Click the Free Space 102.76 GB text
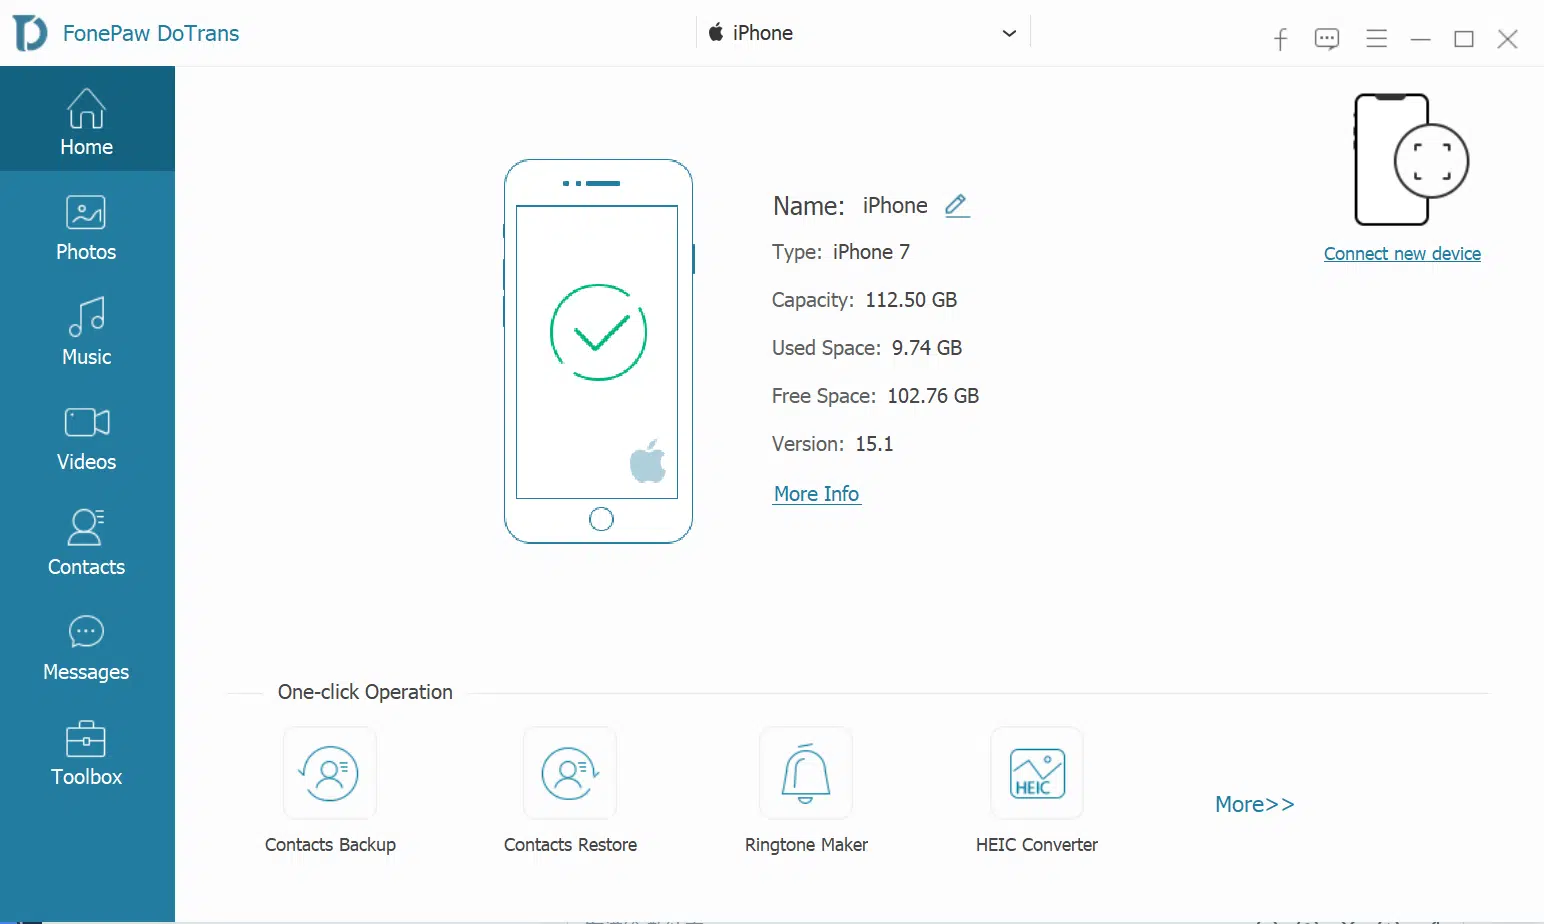This screenshot has height=924, width=1544. (x=875, y=396)
